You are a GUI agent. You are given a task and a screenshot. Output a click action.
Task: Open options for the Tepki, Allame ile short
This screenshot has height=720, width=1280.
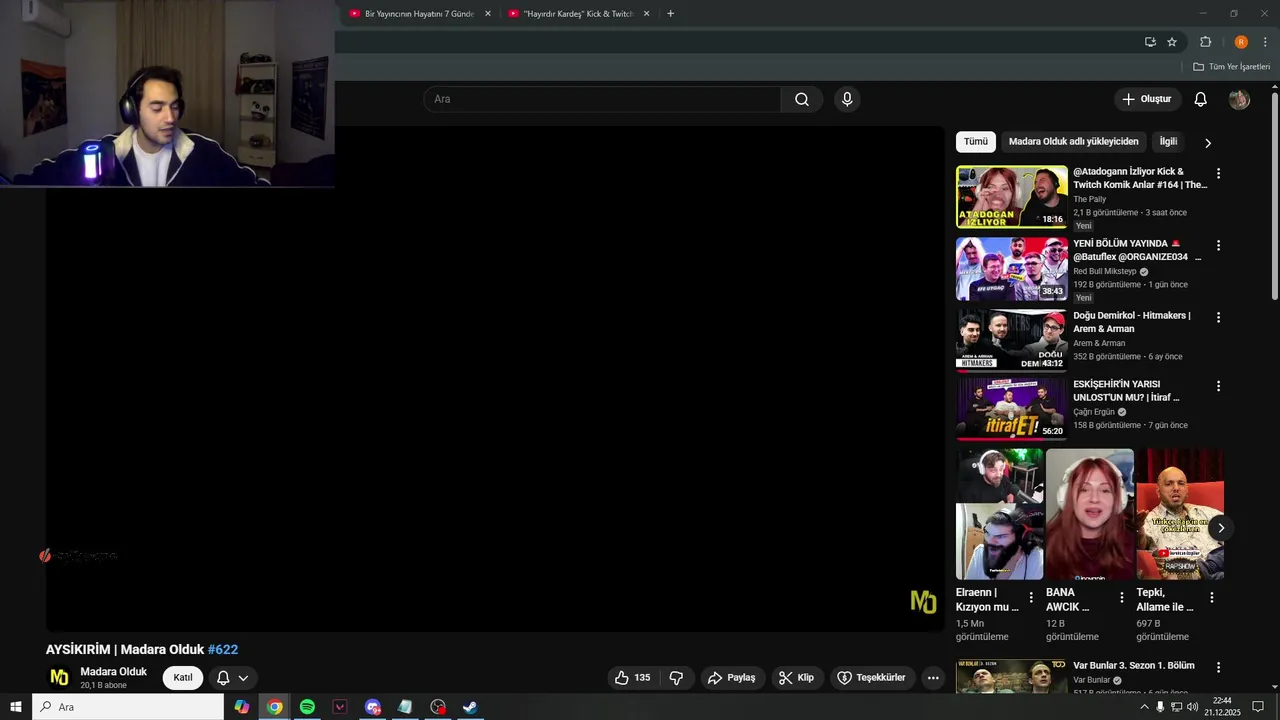tap(1212, 597)
